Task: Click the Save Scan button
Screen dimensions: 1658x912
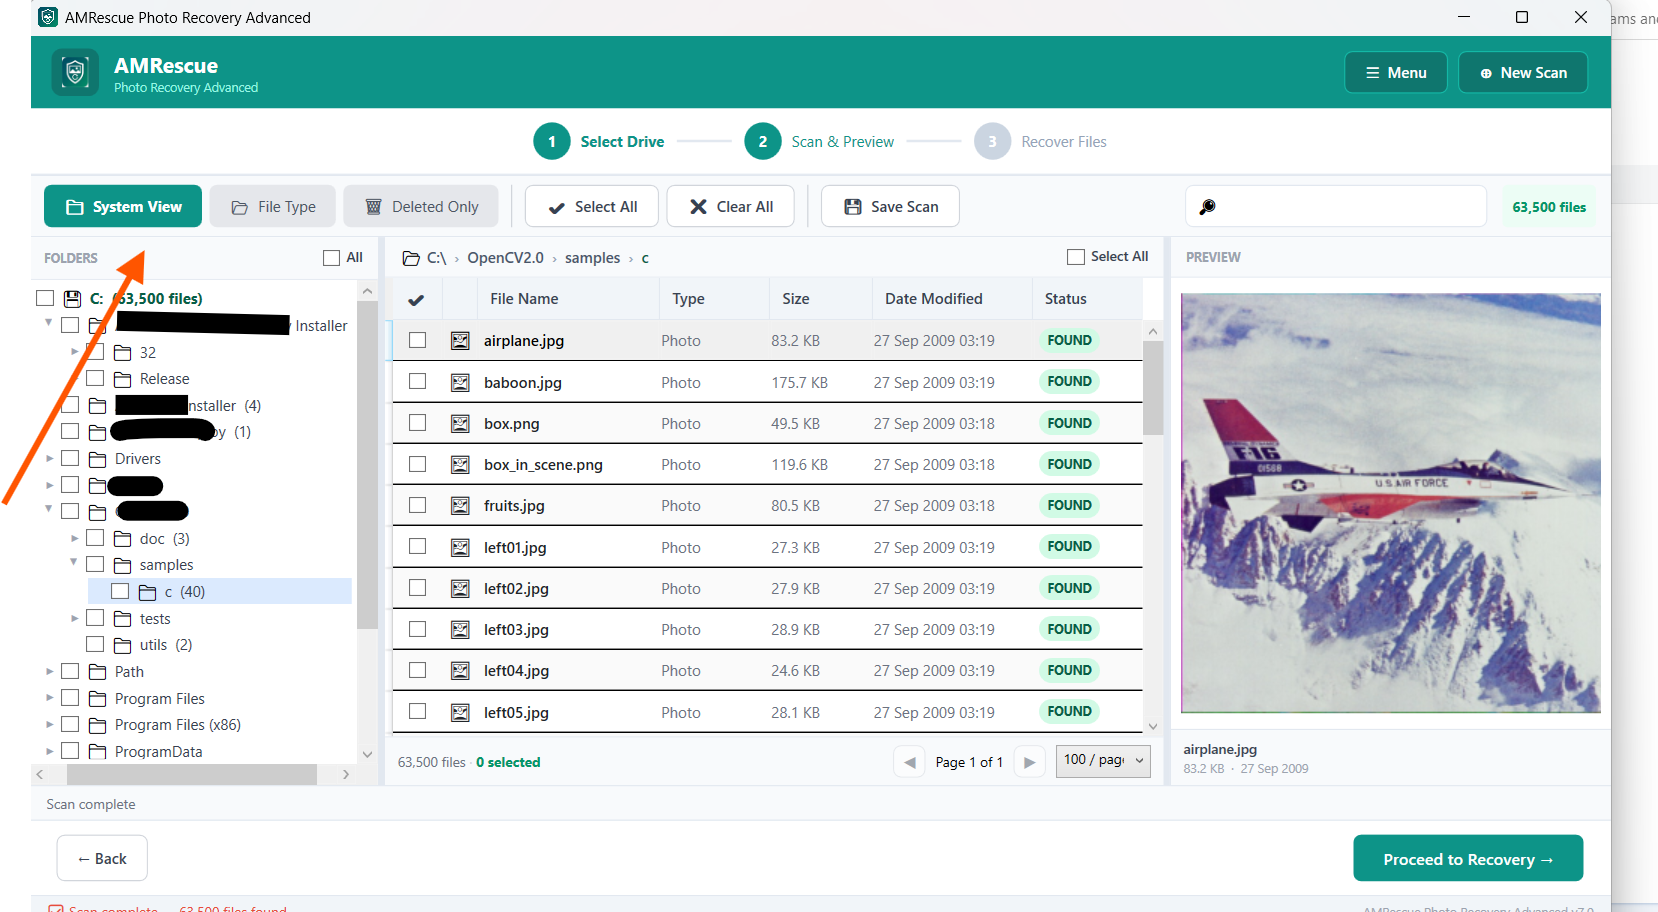Action: click(890, 206)
